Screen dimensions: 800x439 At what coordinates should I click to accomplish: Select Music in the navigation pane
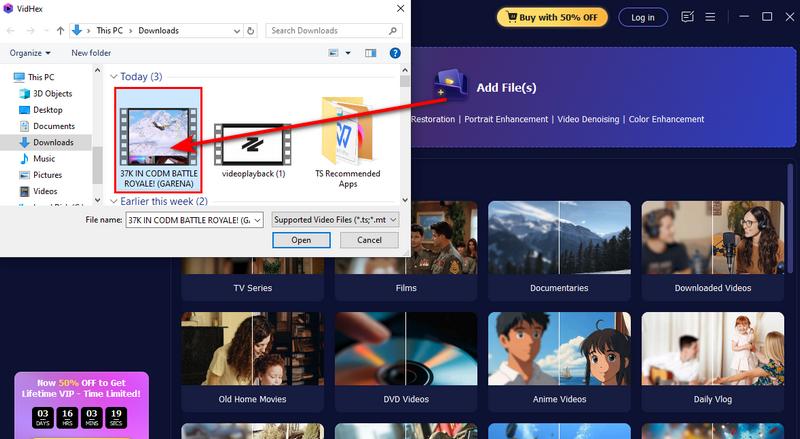pyautogui.click(x=44, y=158)
